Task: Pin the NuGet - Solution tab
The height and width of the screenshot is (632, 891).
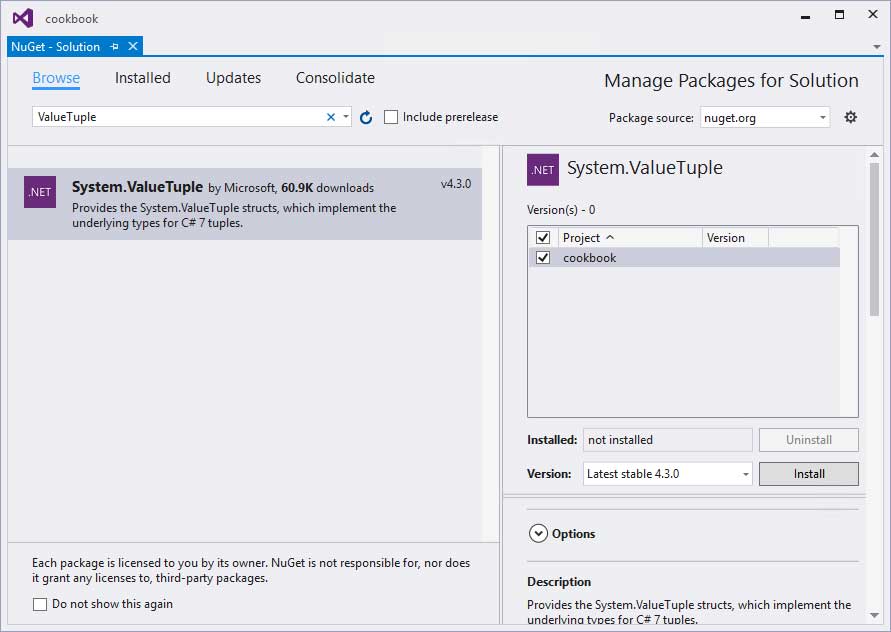Action: click(x=115, y=47)
